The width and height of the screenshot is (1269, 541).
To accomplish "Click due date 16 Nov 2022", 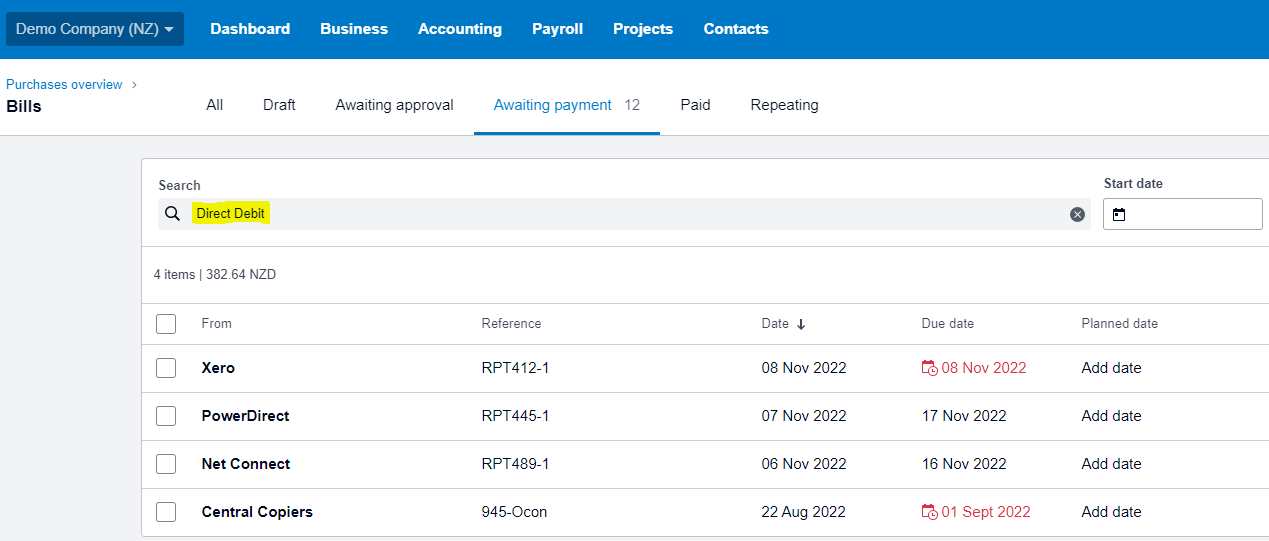I will (964, 464).
